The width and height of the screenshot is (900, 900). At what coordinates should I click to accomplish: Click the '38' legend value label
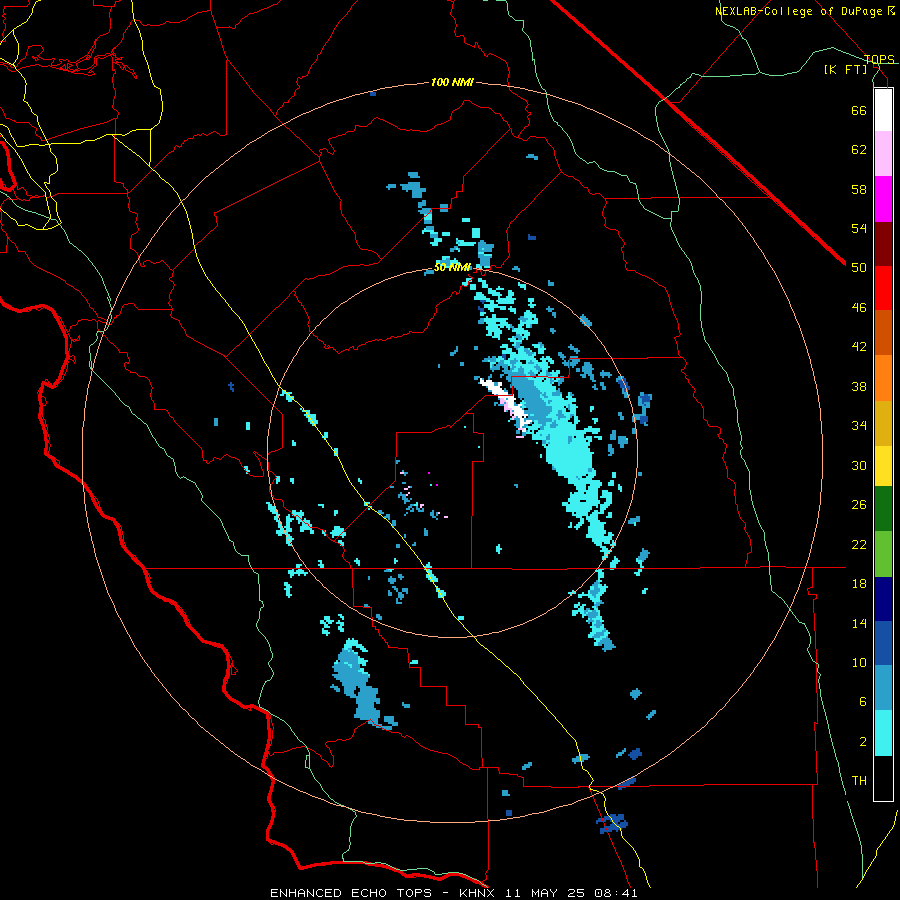coord(859,386)
